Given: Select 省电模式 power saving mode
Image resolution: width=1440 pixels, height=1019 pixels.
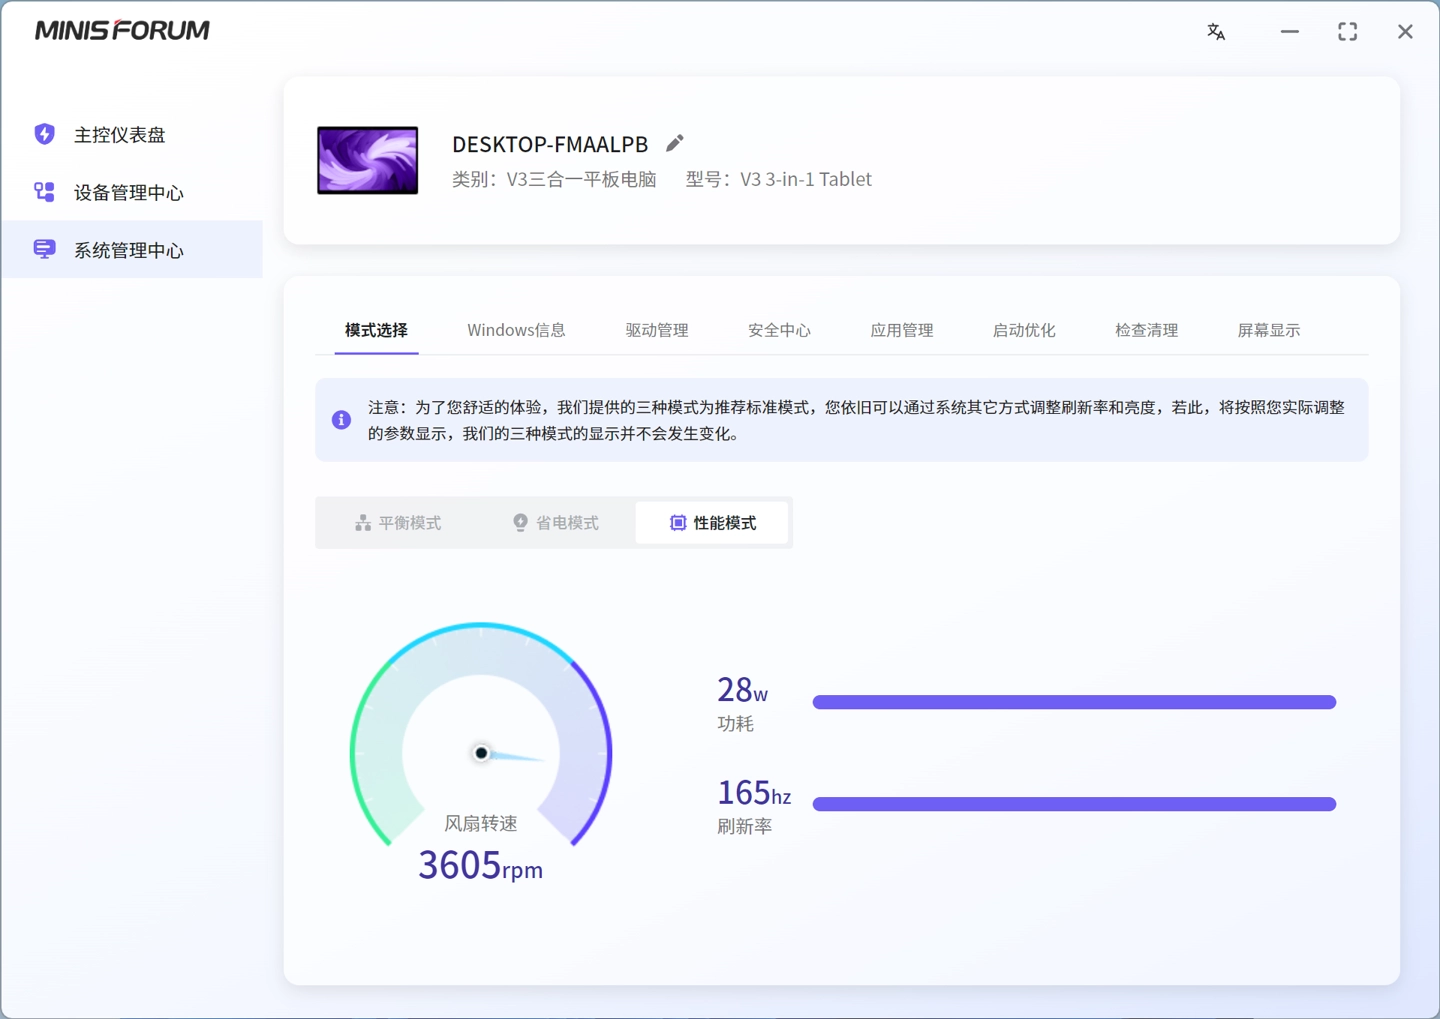Looking at the screenshot, I should (556, 523).
